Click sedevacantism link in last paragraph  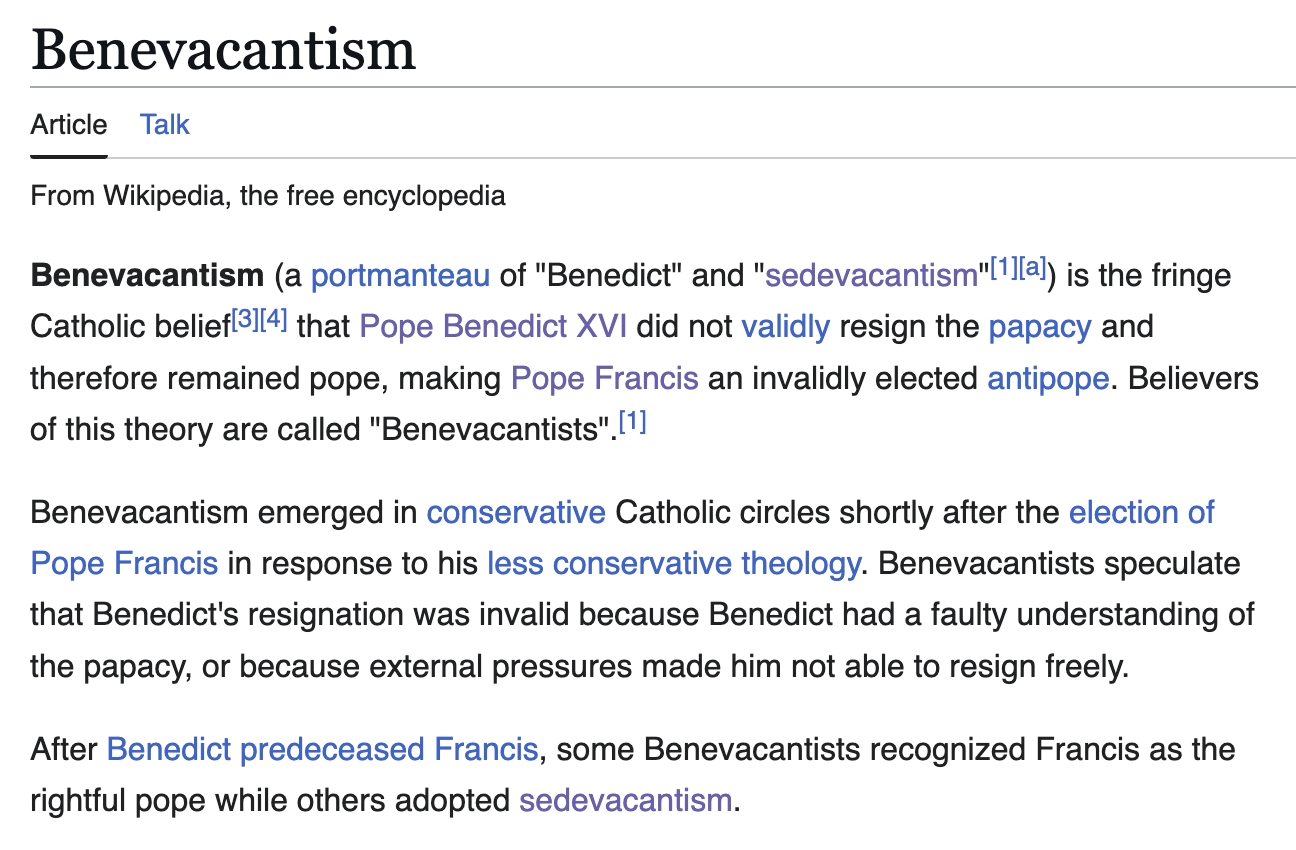pyautogui.click(x=626, y=801)
